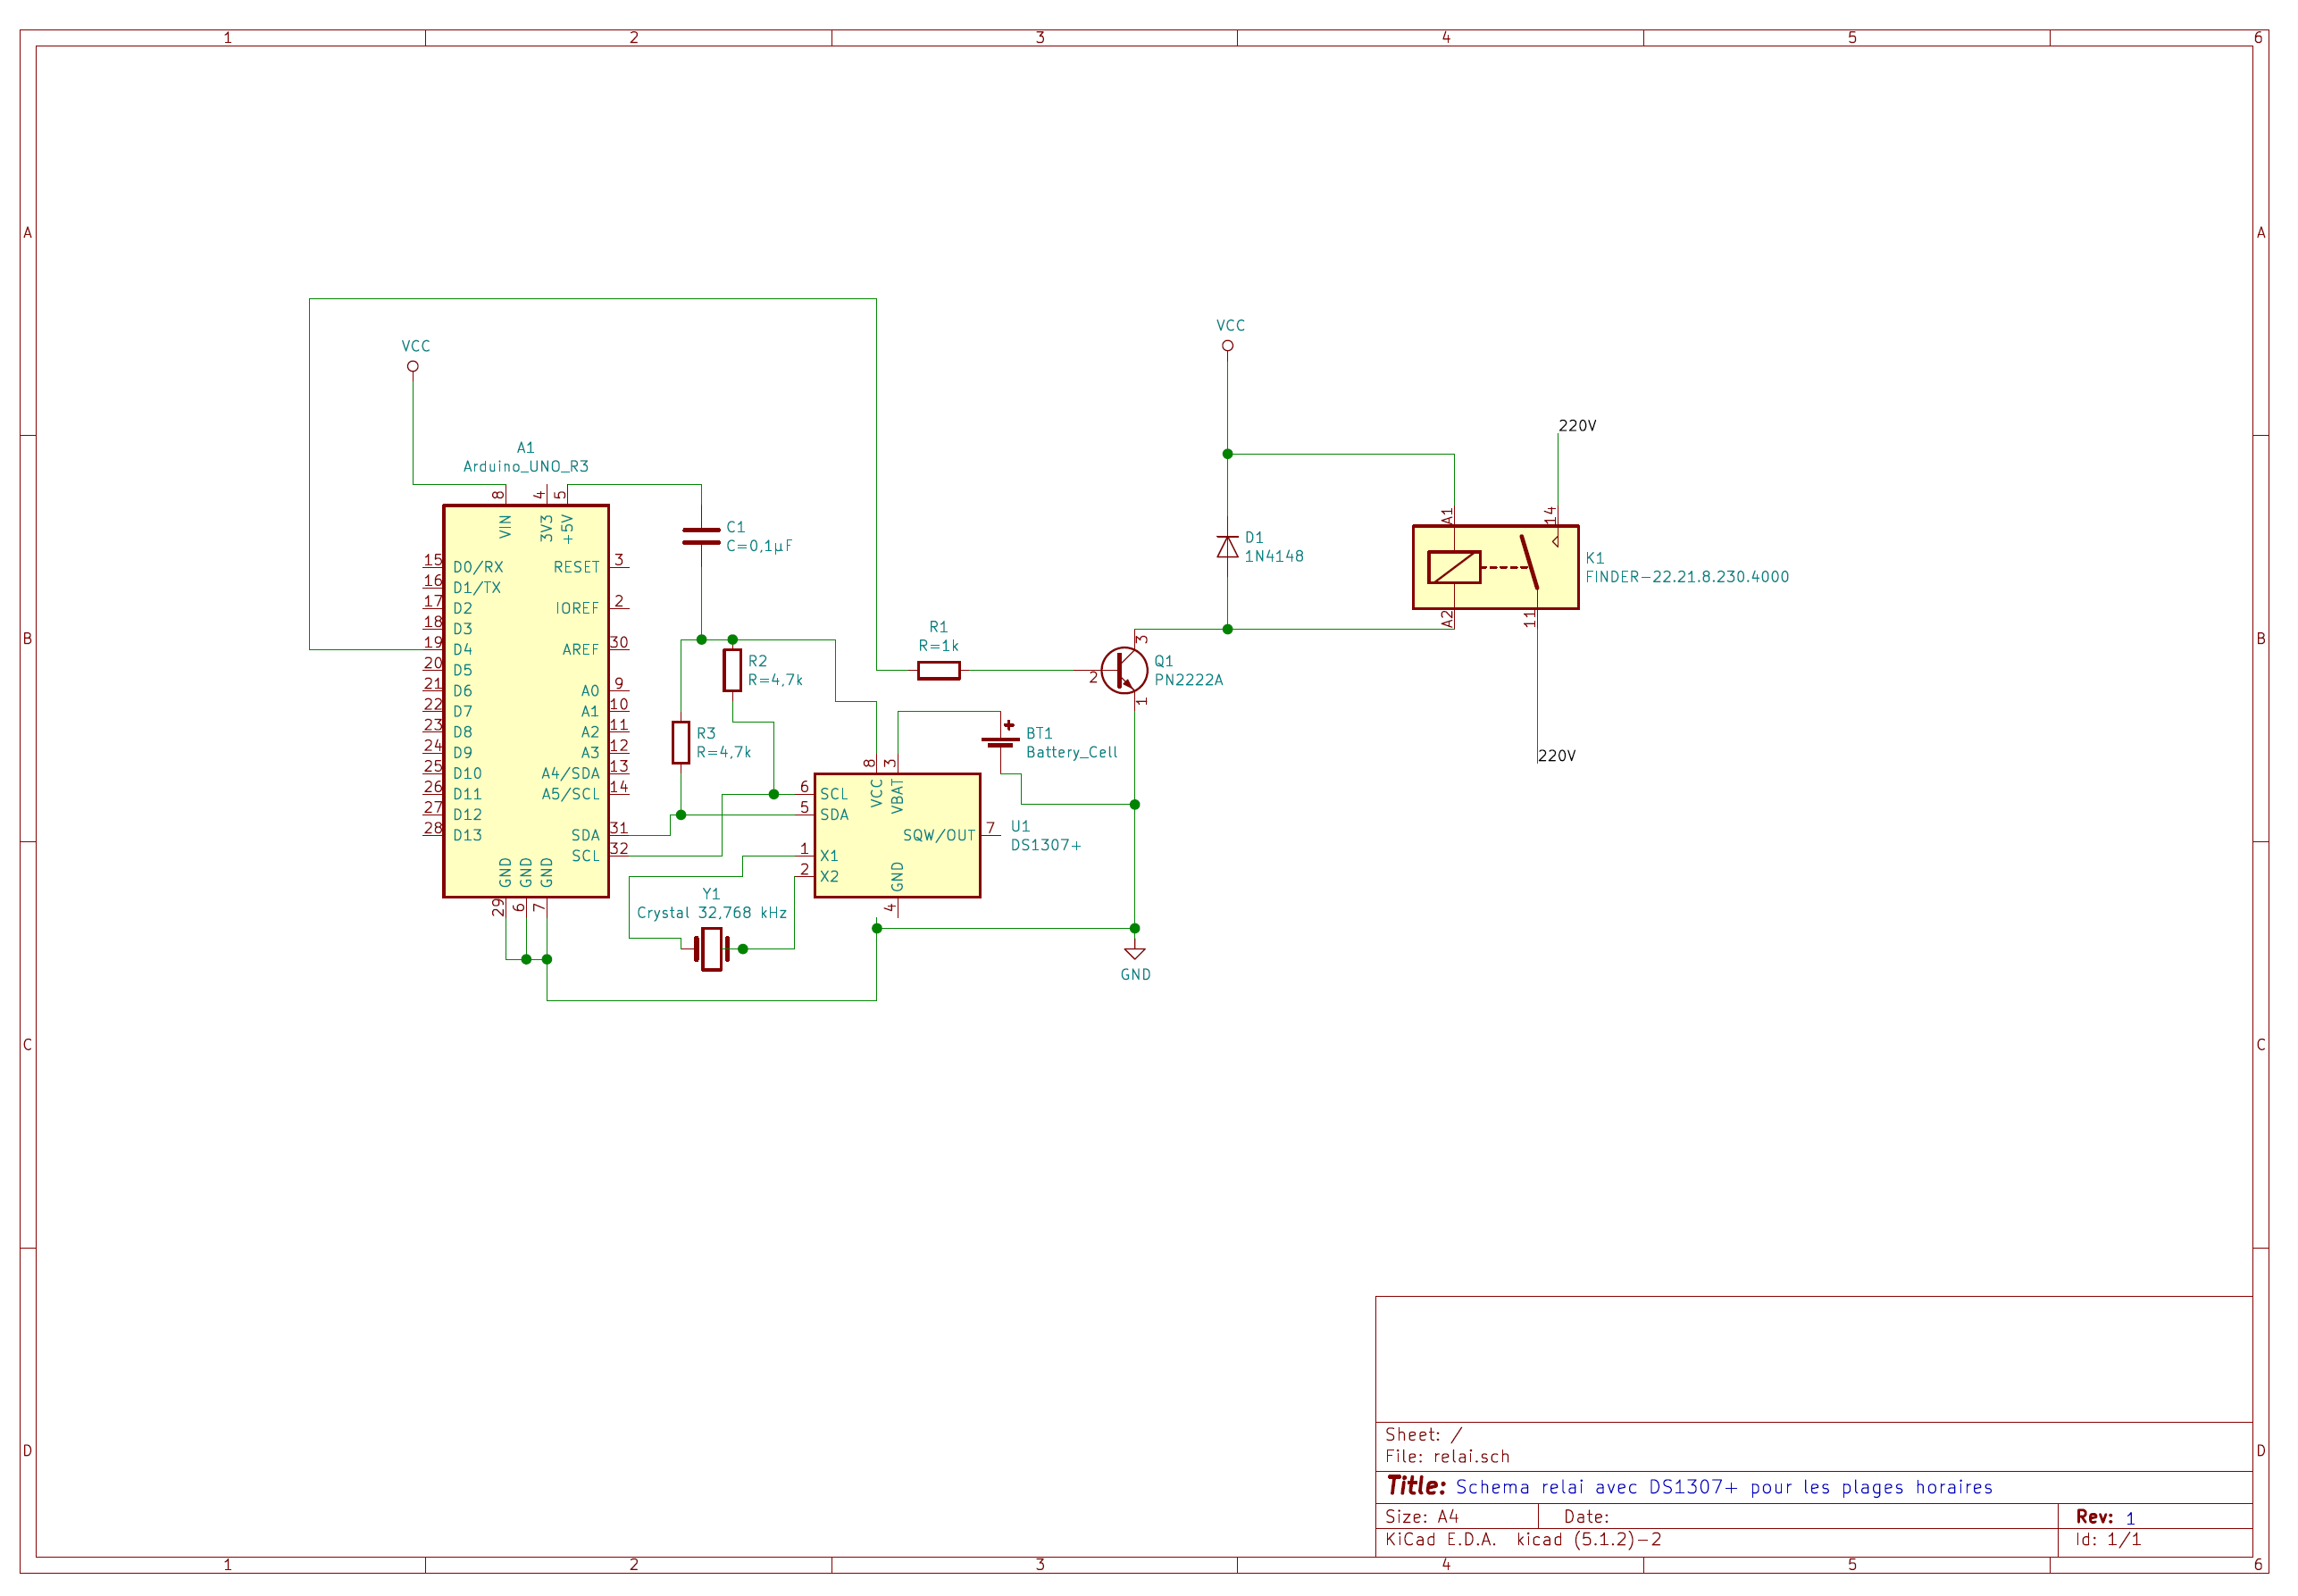The height and width of the screenshot is (1596, 2298).
Task: Click the upper 220V net label
Action: coord(1576,426)
